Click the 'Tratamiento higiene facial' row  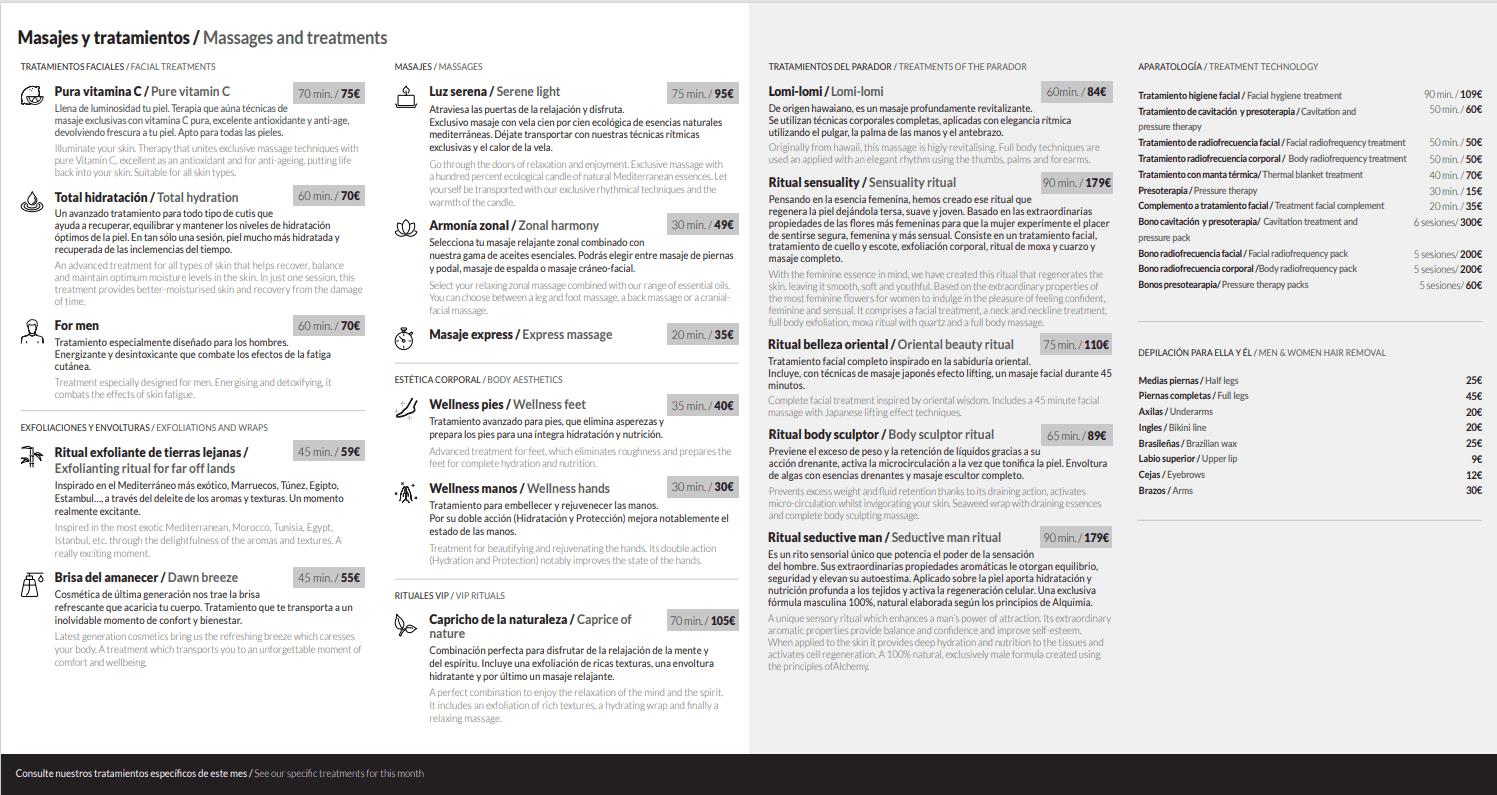[1310, 95]
